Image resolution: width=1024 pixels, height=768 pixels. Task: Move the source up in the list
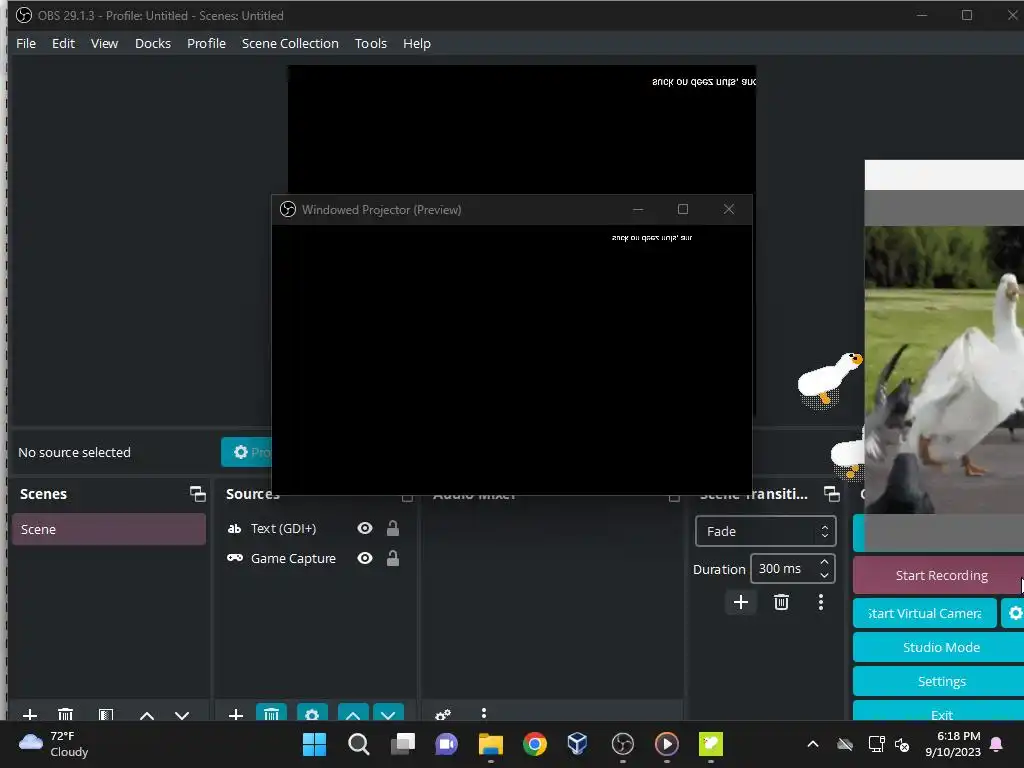pyautogui.click(x=353, y=713)
